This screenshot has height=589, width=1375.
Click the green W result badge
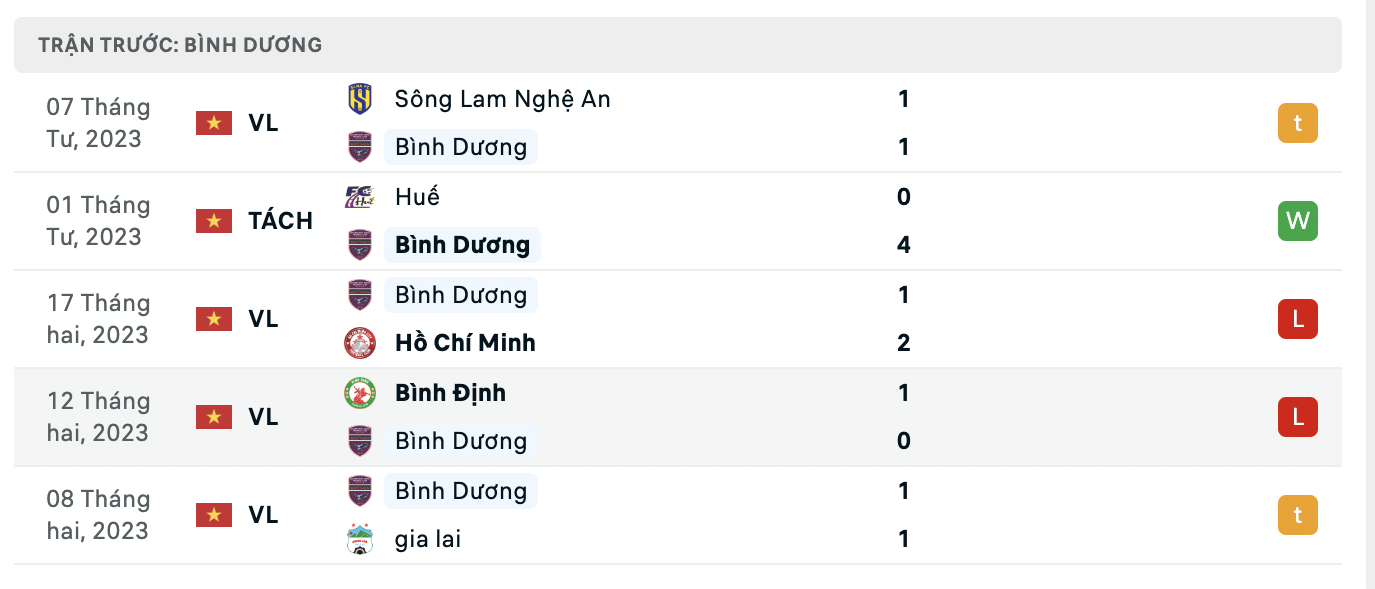(x=1298, y=221)
